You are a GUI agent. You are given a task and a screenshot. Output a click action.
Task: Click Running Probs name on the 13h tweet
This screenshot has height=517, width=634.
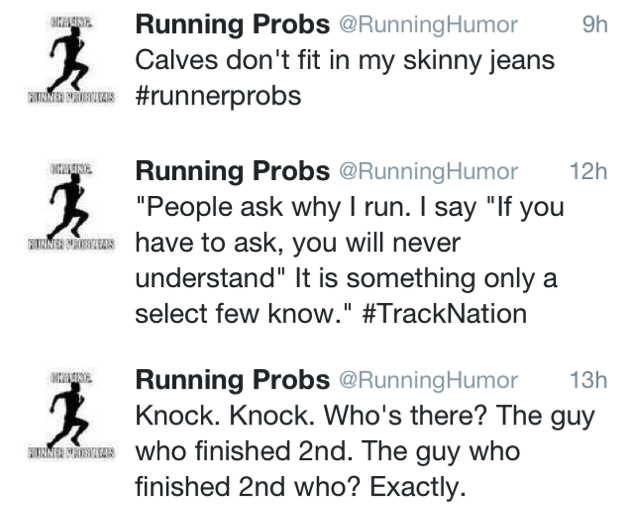[x=231, y=380]
